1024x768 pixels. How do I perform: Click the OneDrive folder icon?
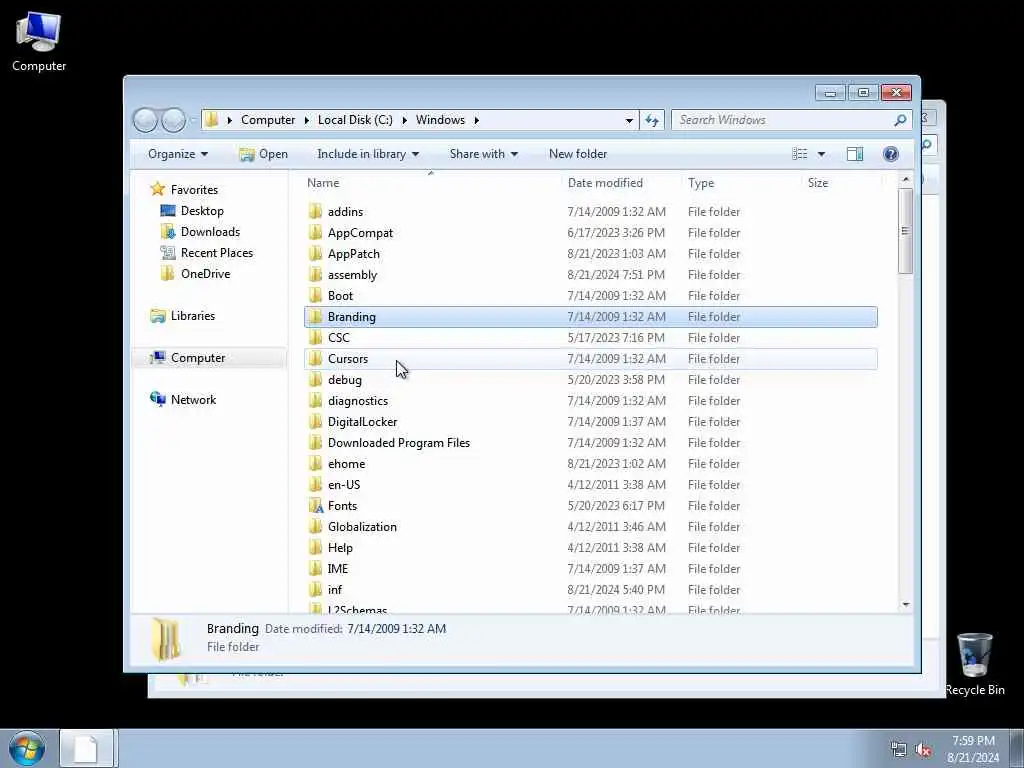point(168,274)
